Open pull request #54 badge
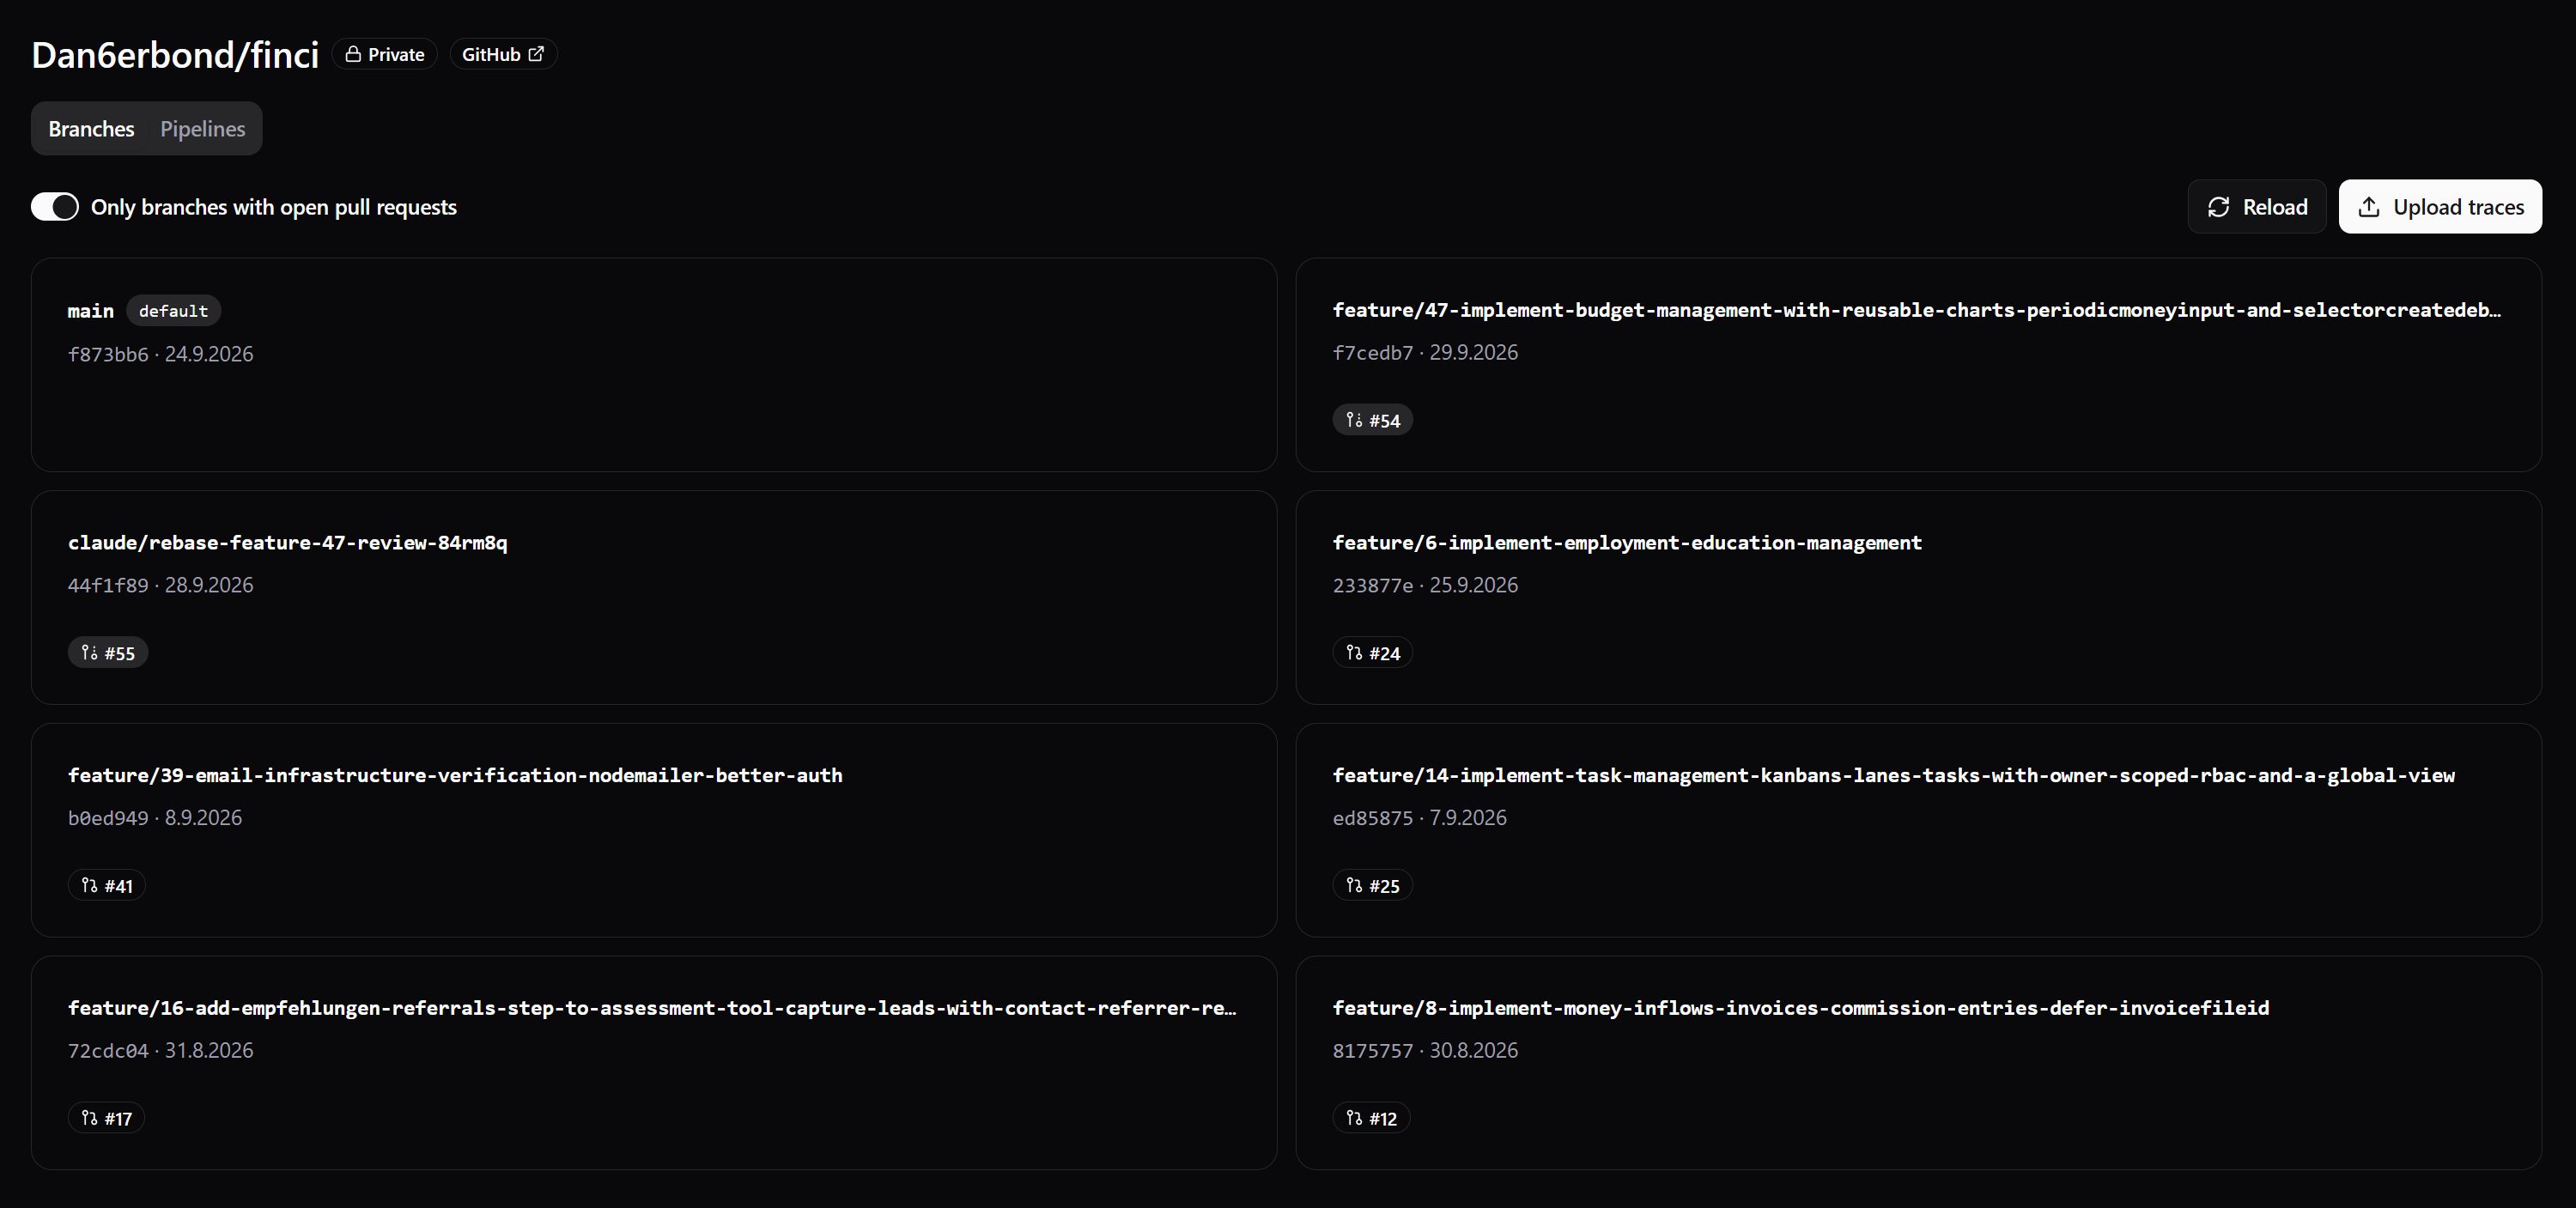This screenshot has width=2576, height=1208. [x=1372, y=420]
